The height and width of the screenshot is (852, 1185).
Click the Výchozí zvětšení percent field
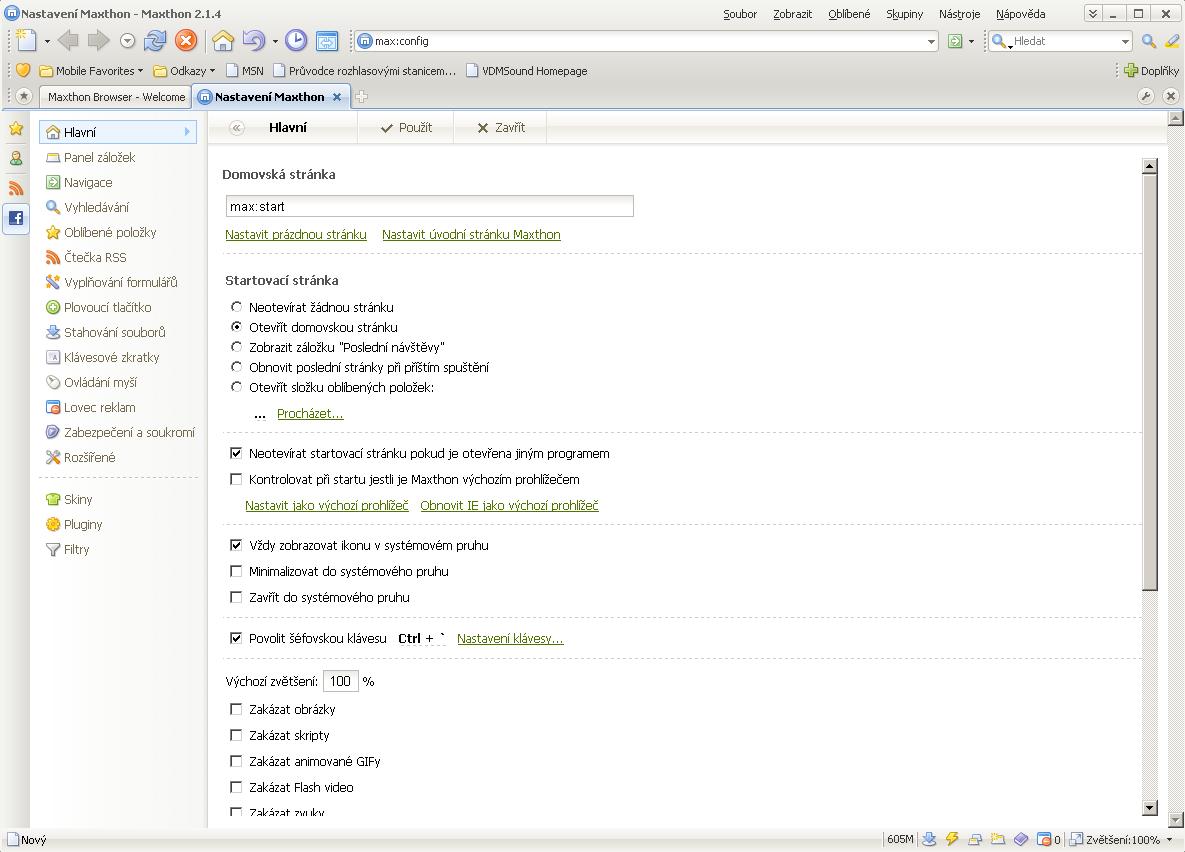(x=340, y=681)
